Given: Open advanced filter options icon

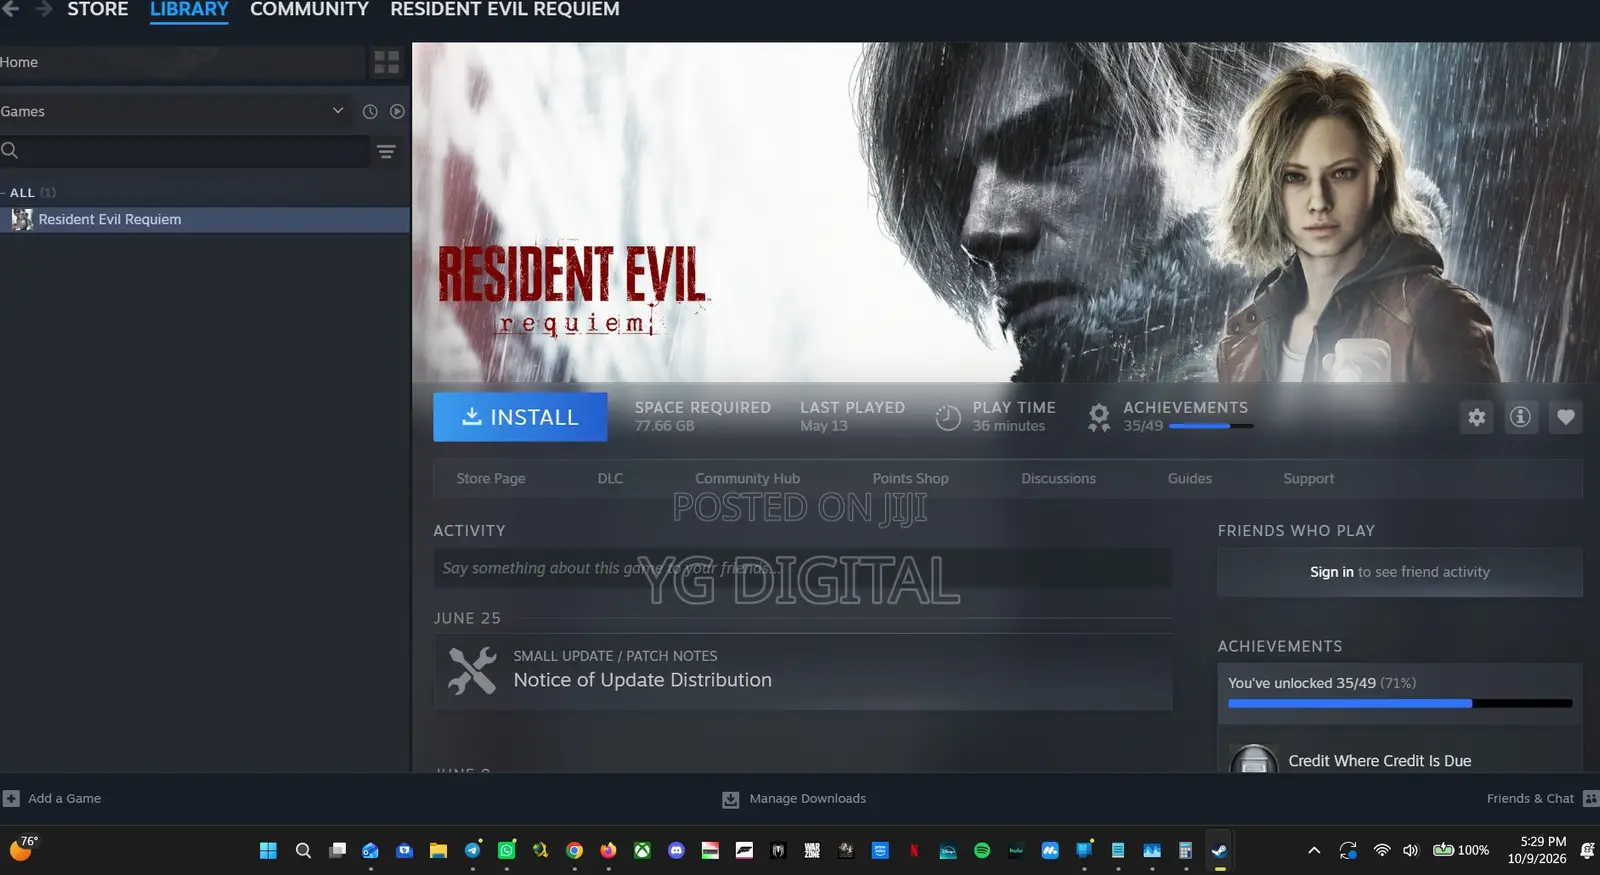Looking at the screenshot, I should pos(386,151).
